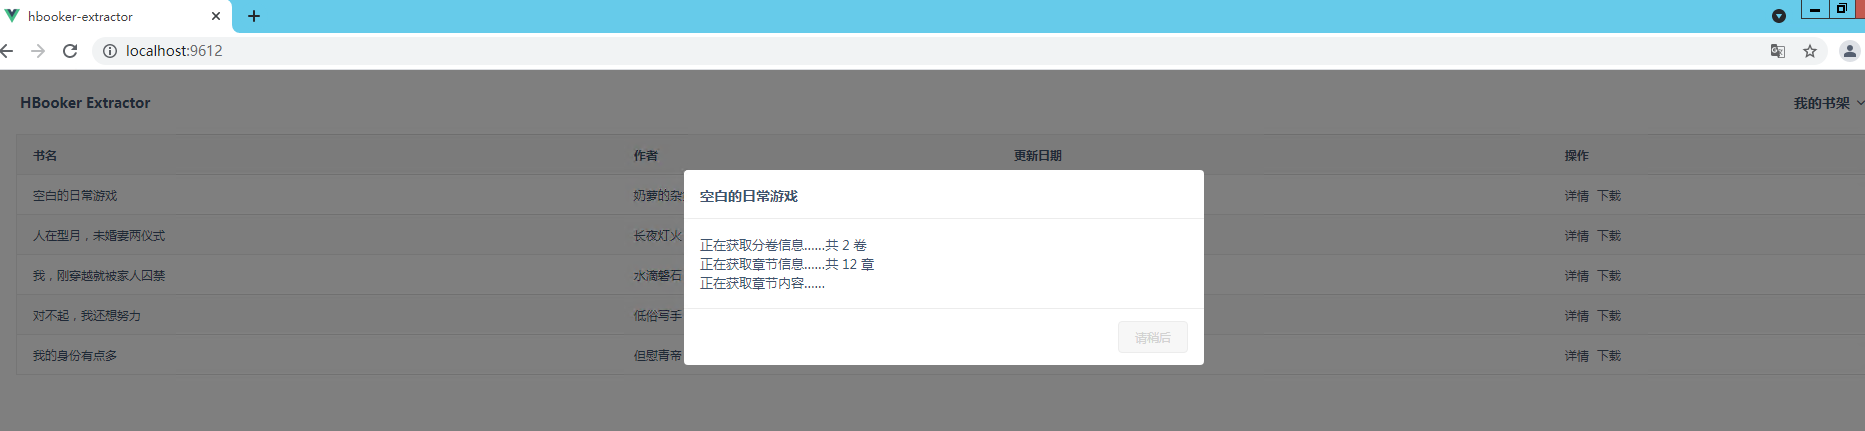
Task: Click the dialog title 空白的日常游戏
Action: [749, 196]
